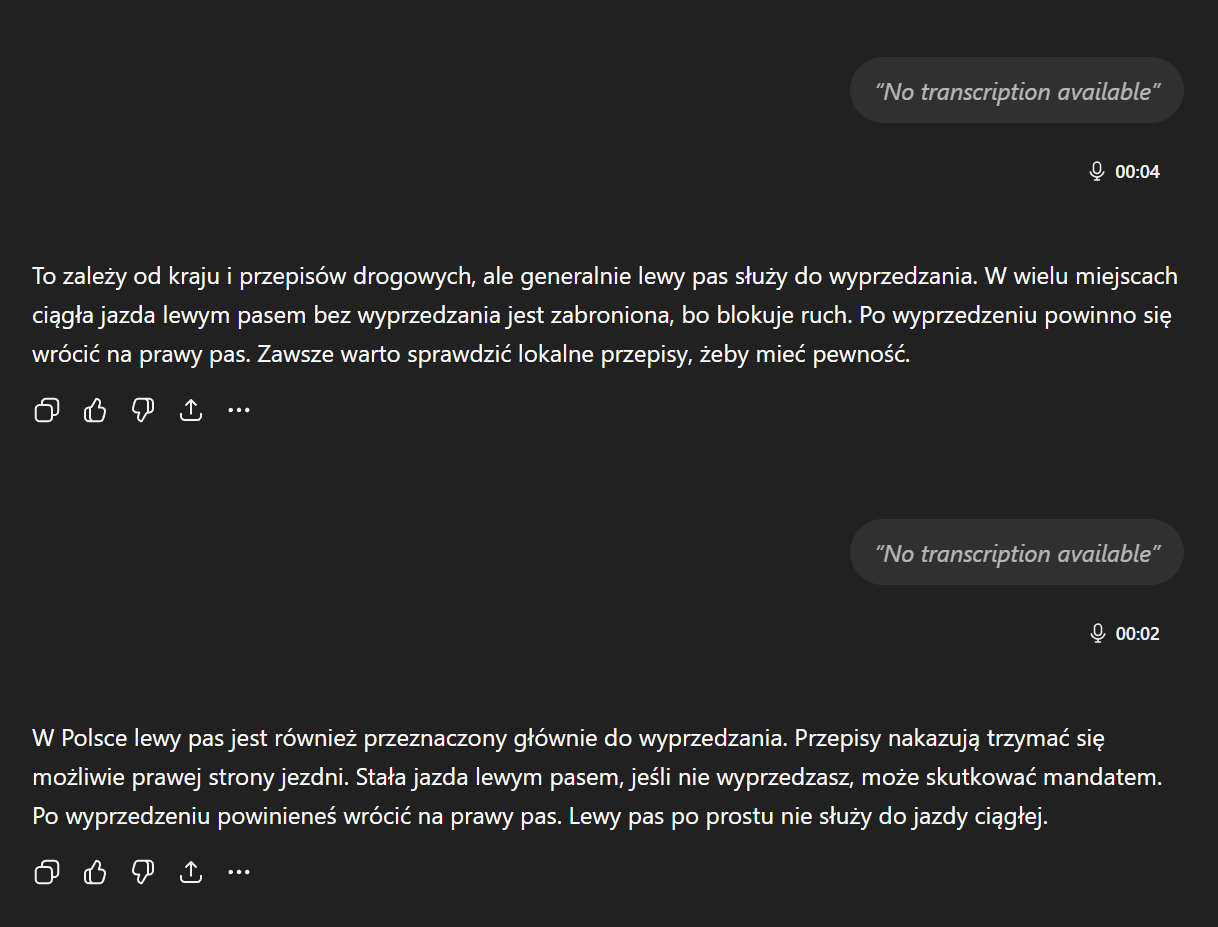Expand more options under the "W Polsce" response
The width and height of the screenshot is (1218, 927).
pos(239,873)
